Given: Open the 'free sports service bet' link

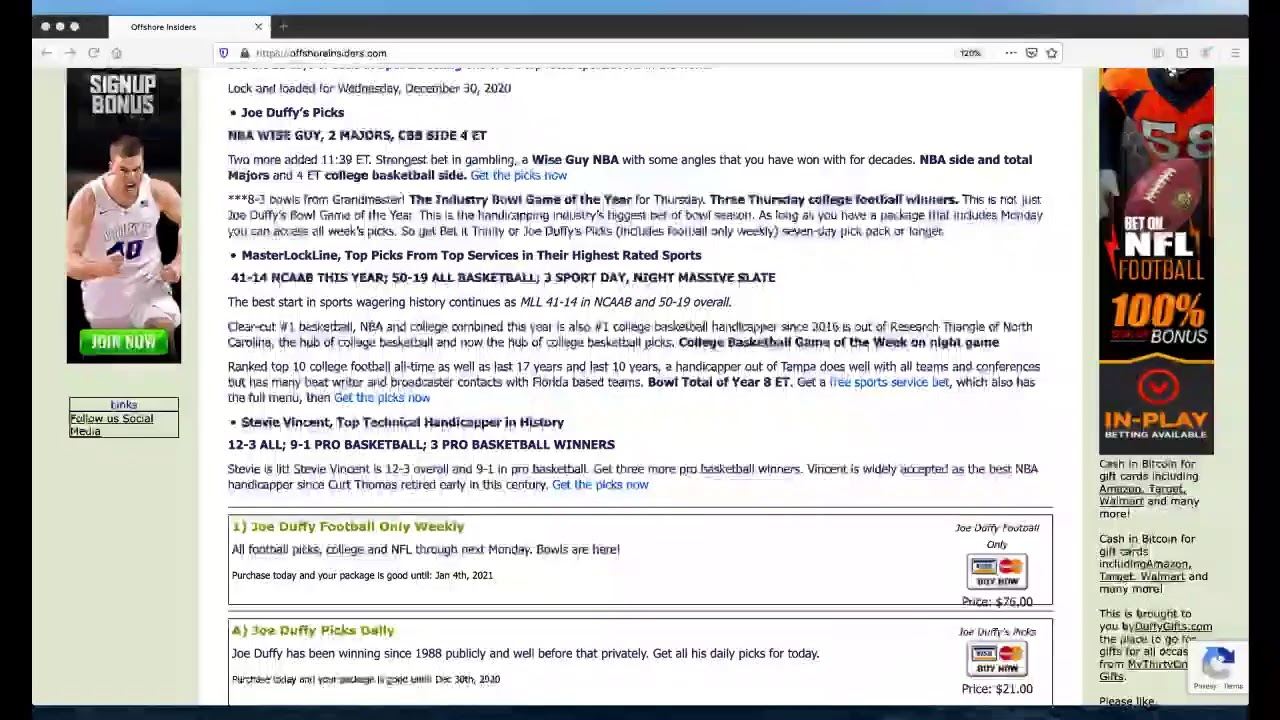Looking at the screenshot, I should click(x=889, y=382).
